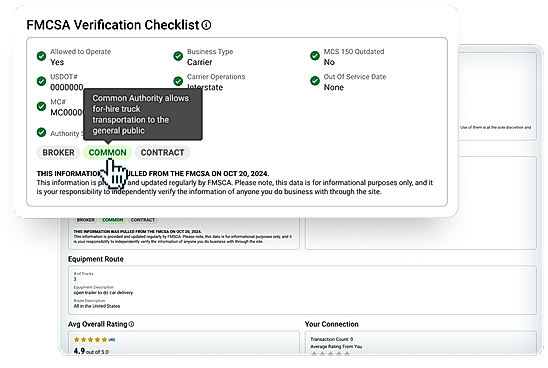Click the green check beside Out Of Service Date

click(315, 81)
